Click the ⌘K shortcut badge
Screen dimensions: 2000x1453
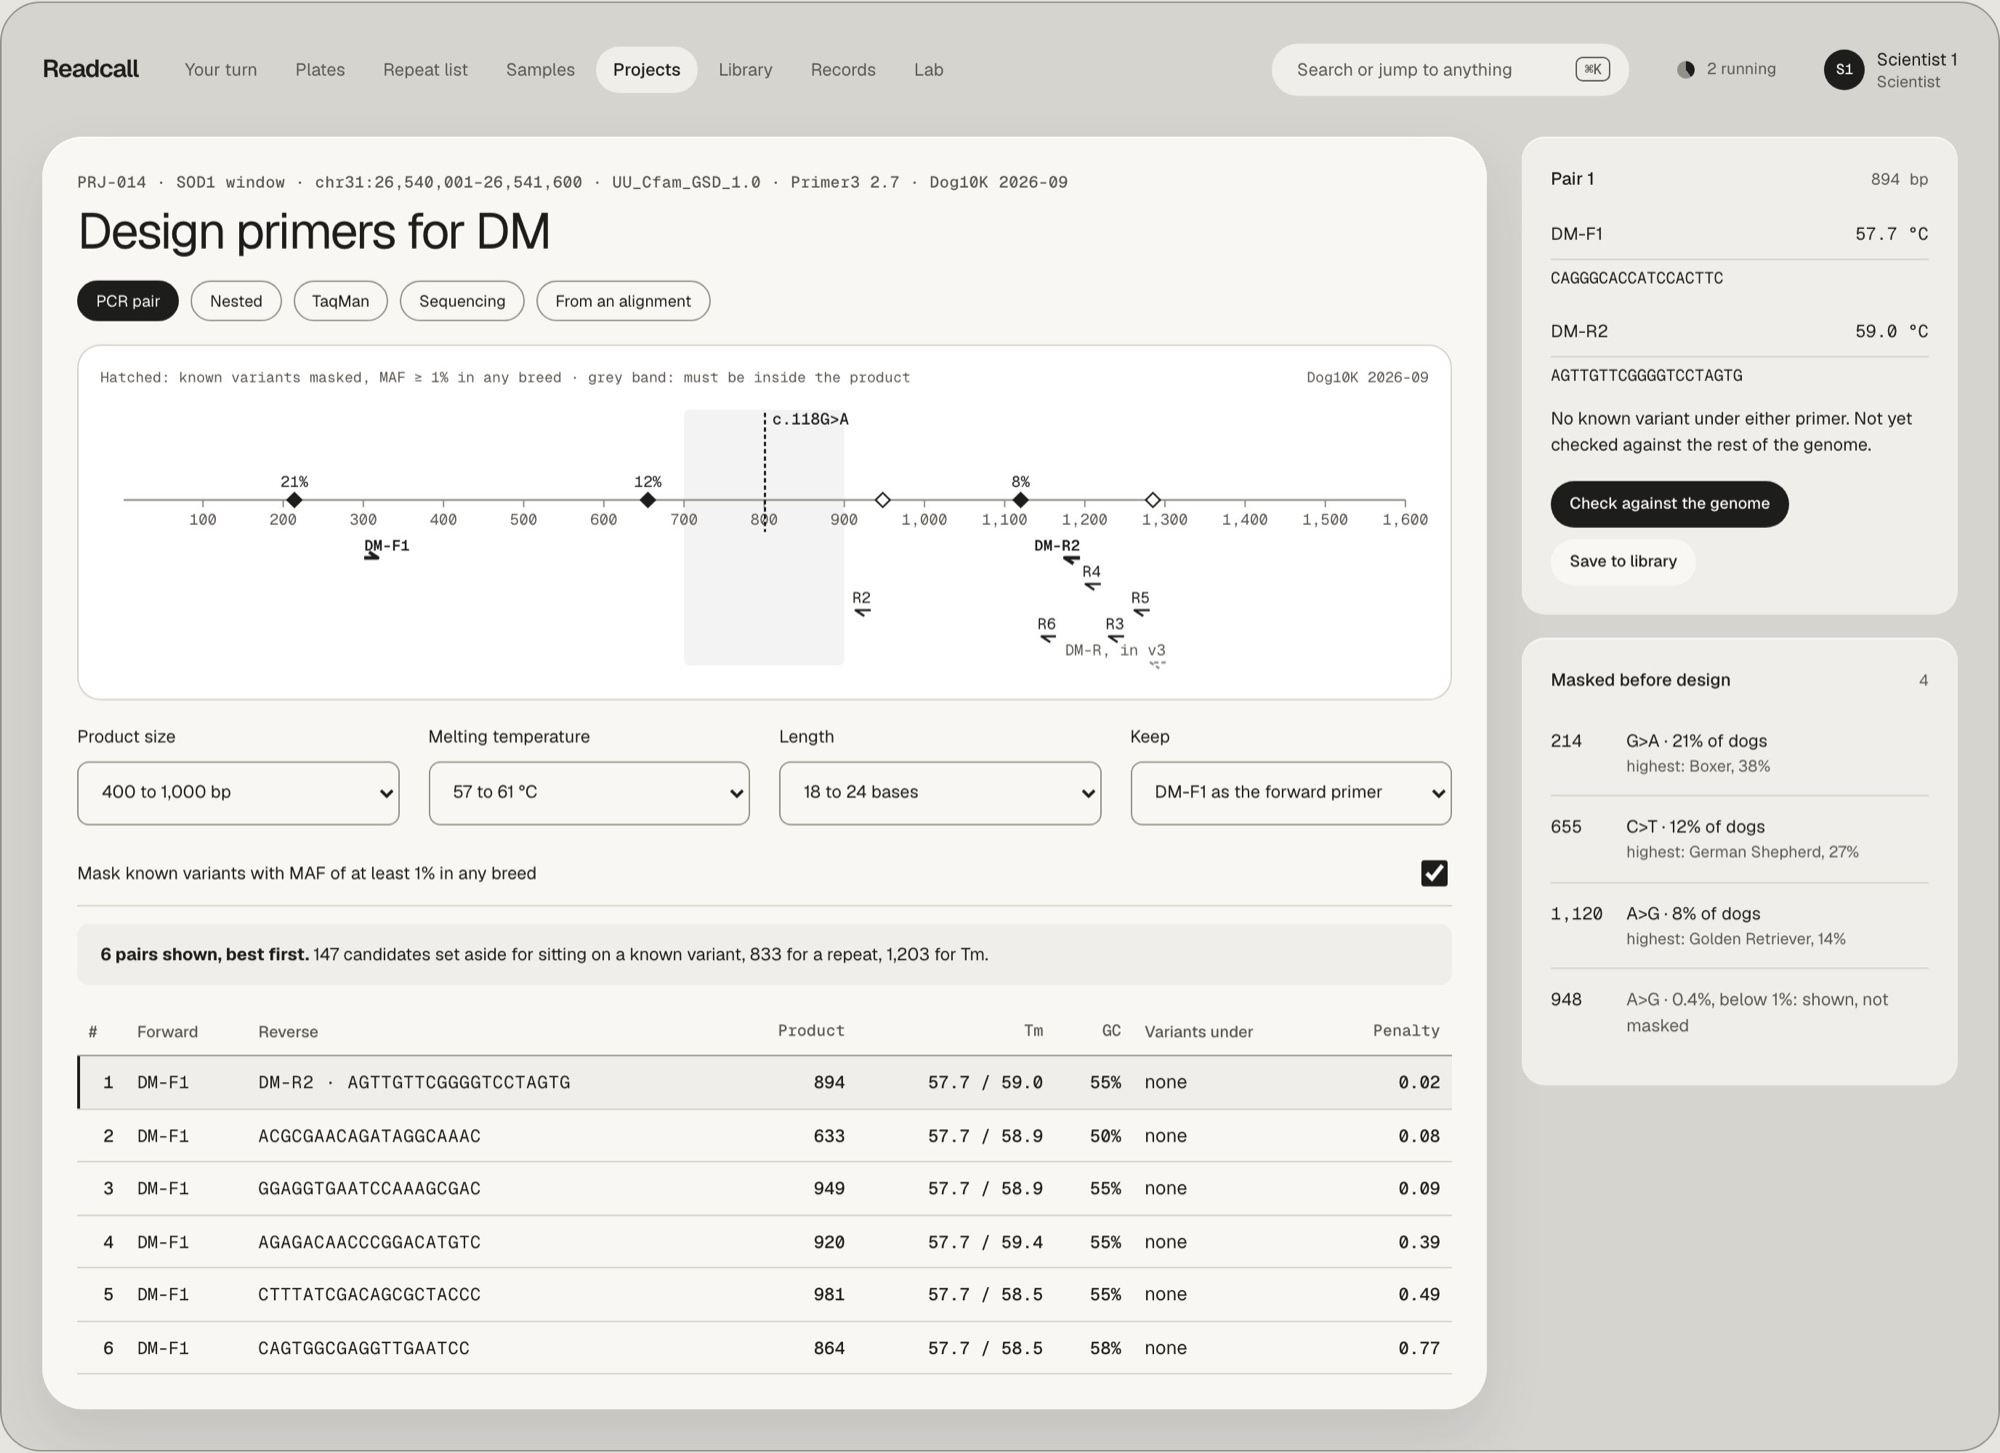pyautogui.click(x=1592, y=69)
